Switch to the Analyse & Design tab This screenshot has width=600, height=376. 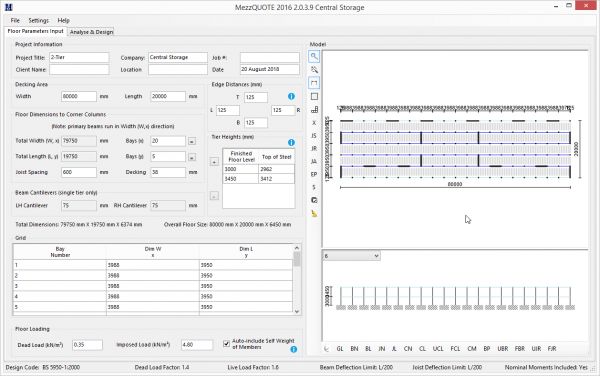(x=91, y=32)
